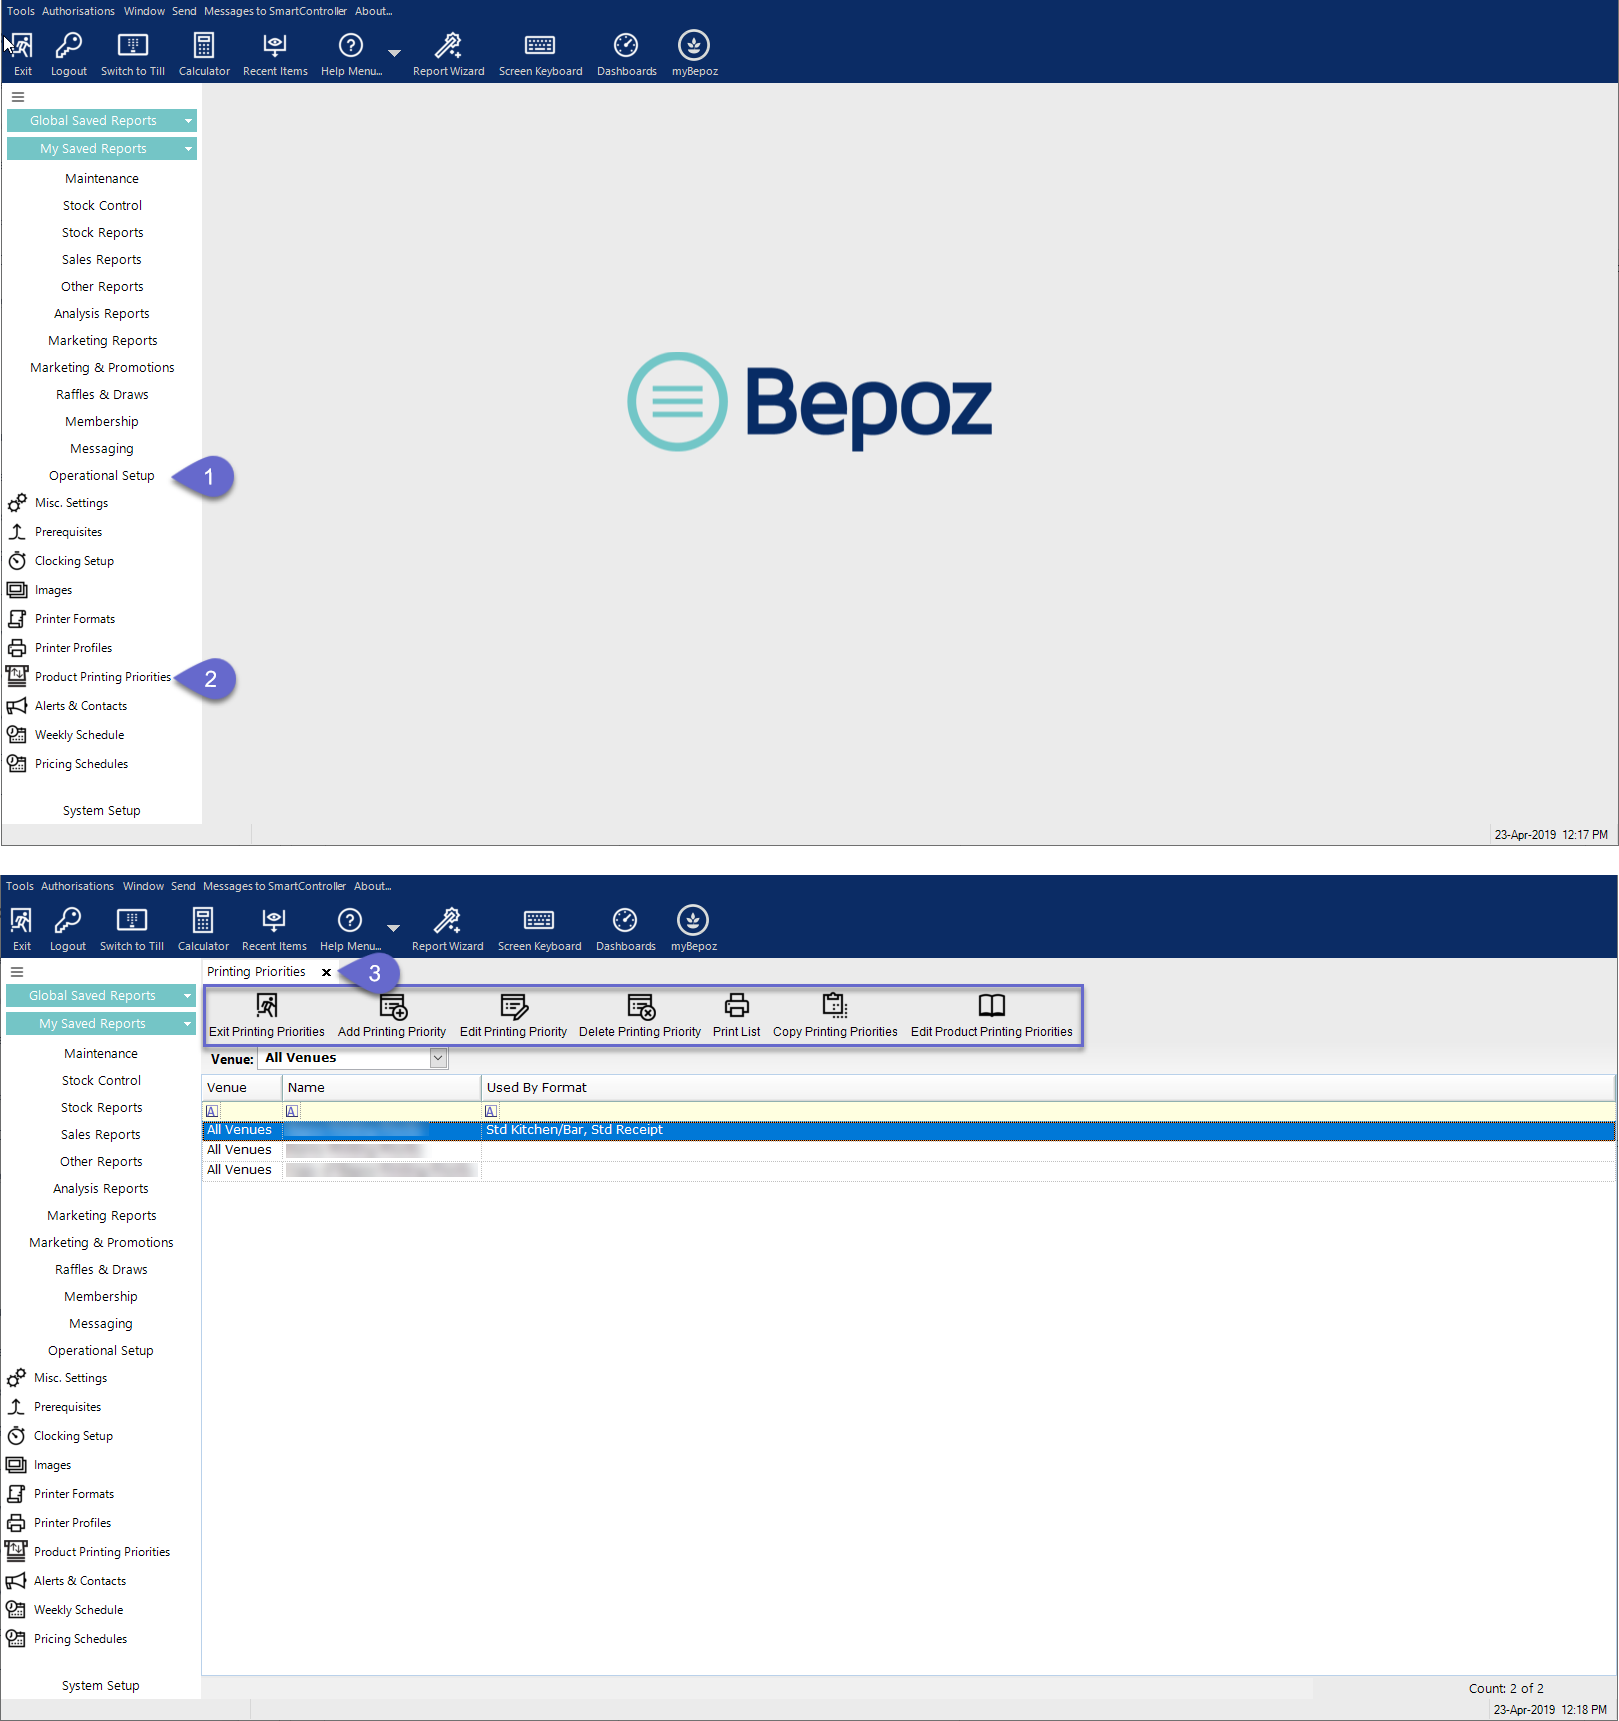Open Authorisations menu in top window

(78, 12)
